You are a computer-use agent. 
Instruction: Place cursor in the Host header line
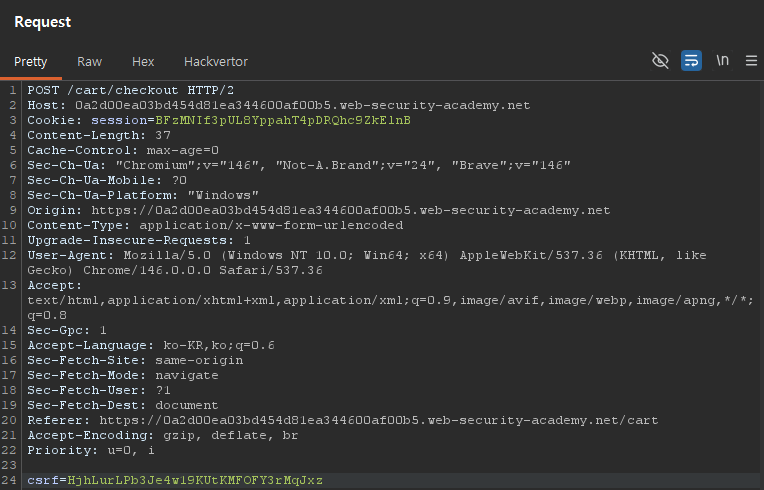pyautogui.click(x=278, y=105)
